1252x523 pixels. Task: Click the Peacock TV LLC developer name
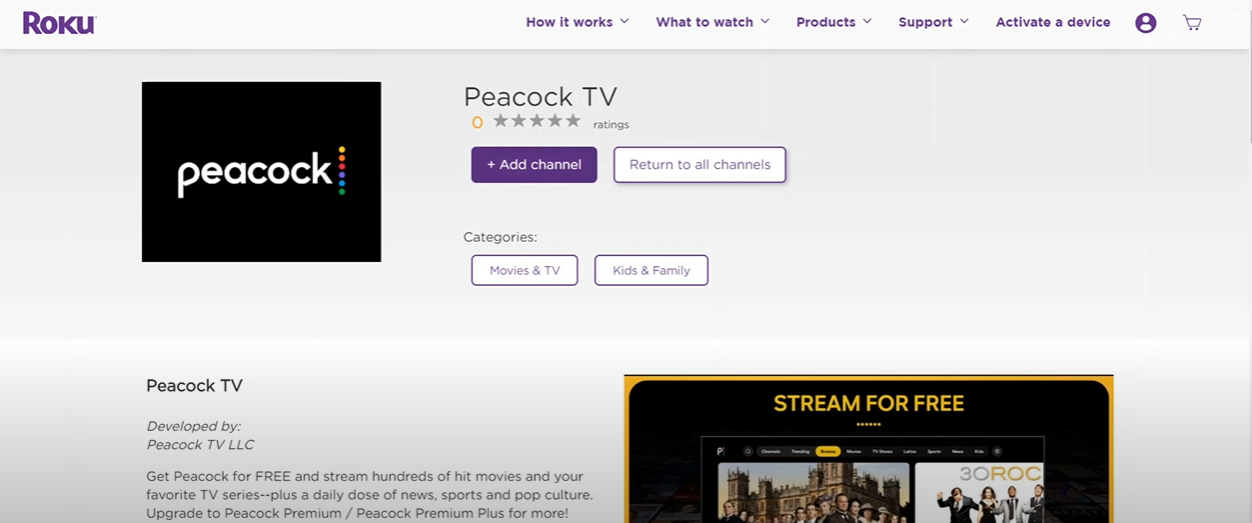tap(200, 444)
